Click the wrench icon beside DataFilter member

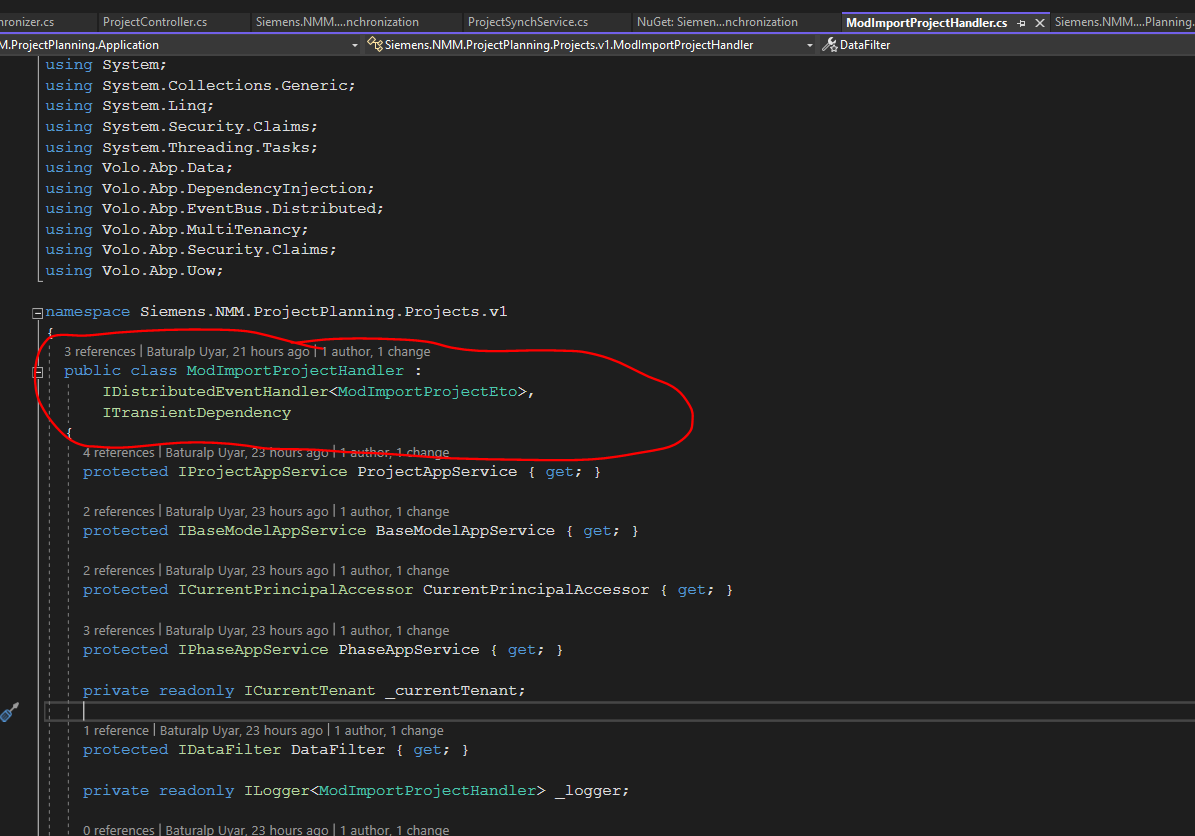[x=829, y=45]
